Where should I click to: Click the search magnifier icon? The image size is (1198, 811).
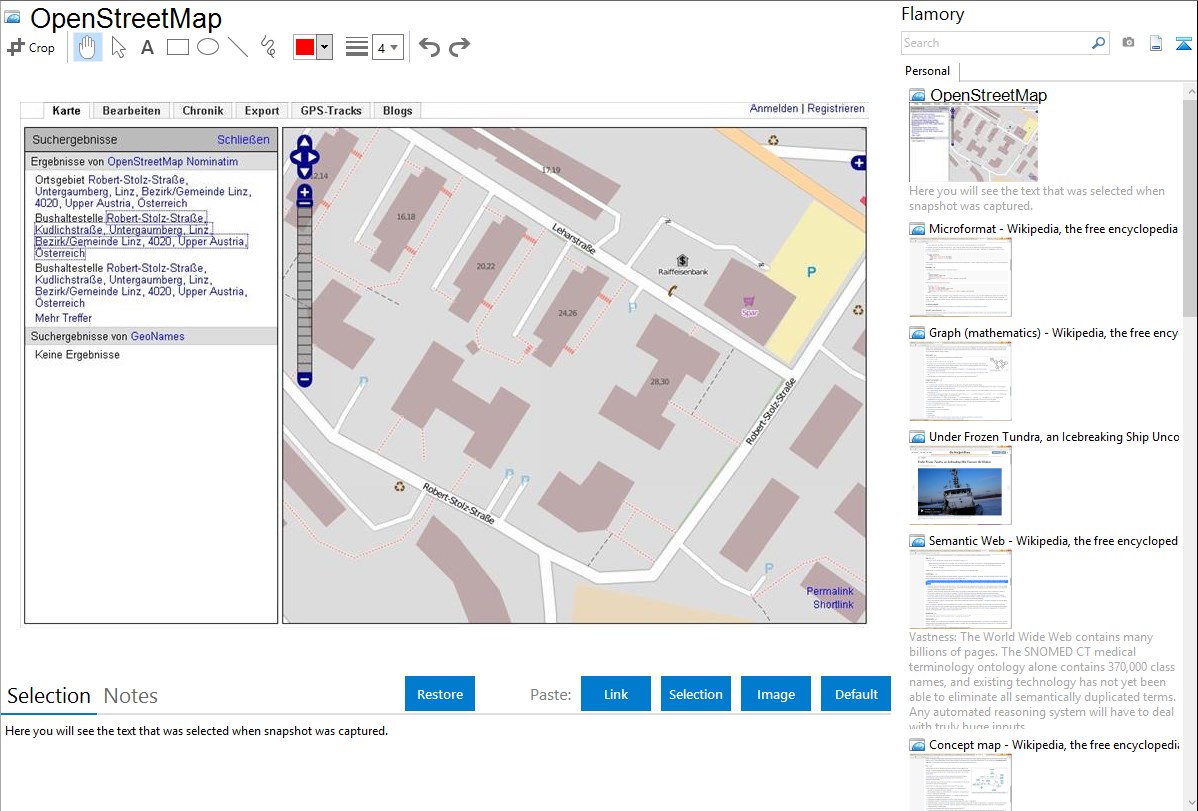1098,43
